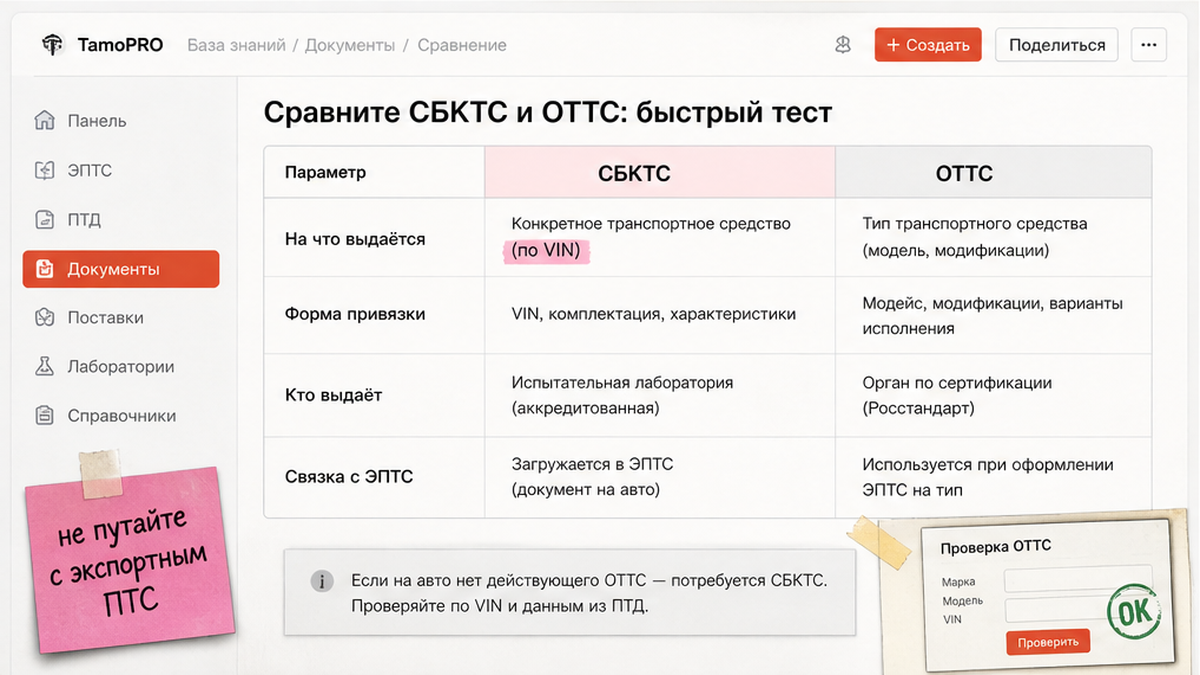The image size is (1200, 675).
Task: Open Поставки section in sidebar
Action: click(x=105, y=318)
